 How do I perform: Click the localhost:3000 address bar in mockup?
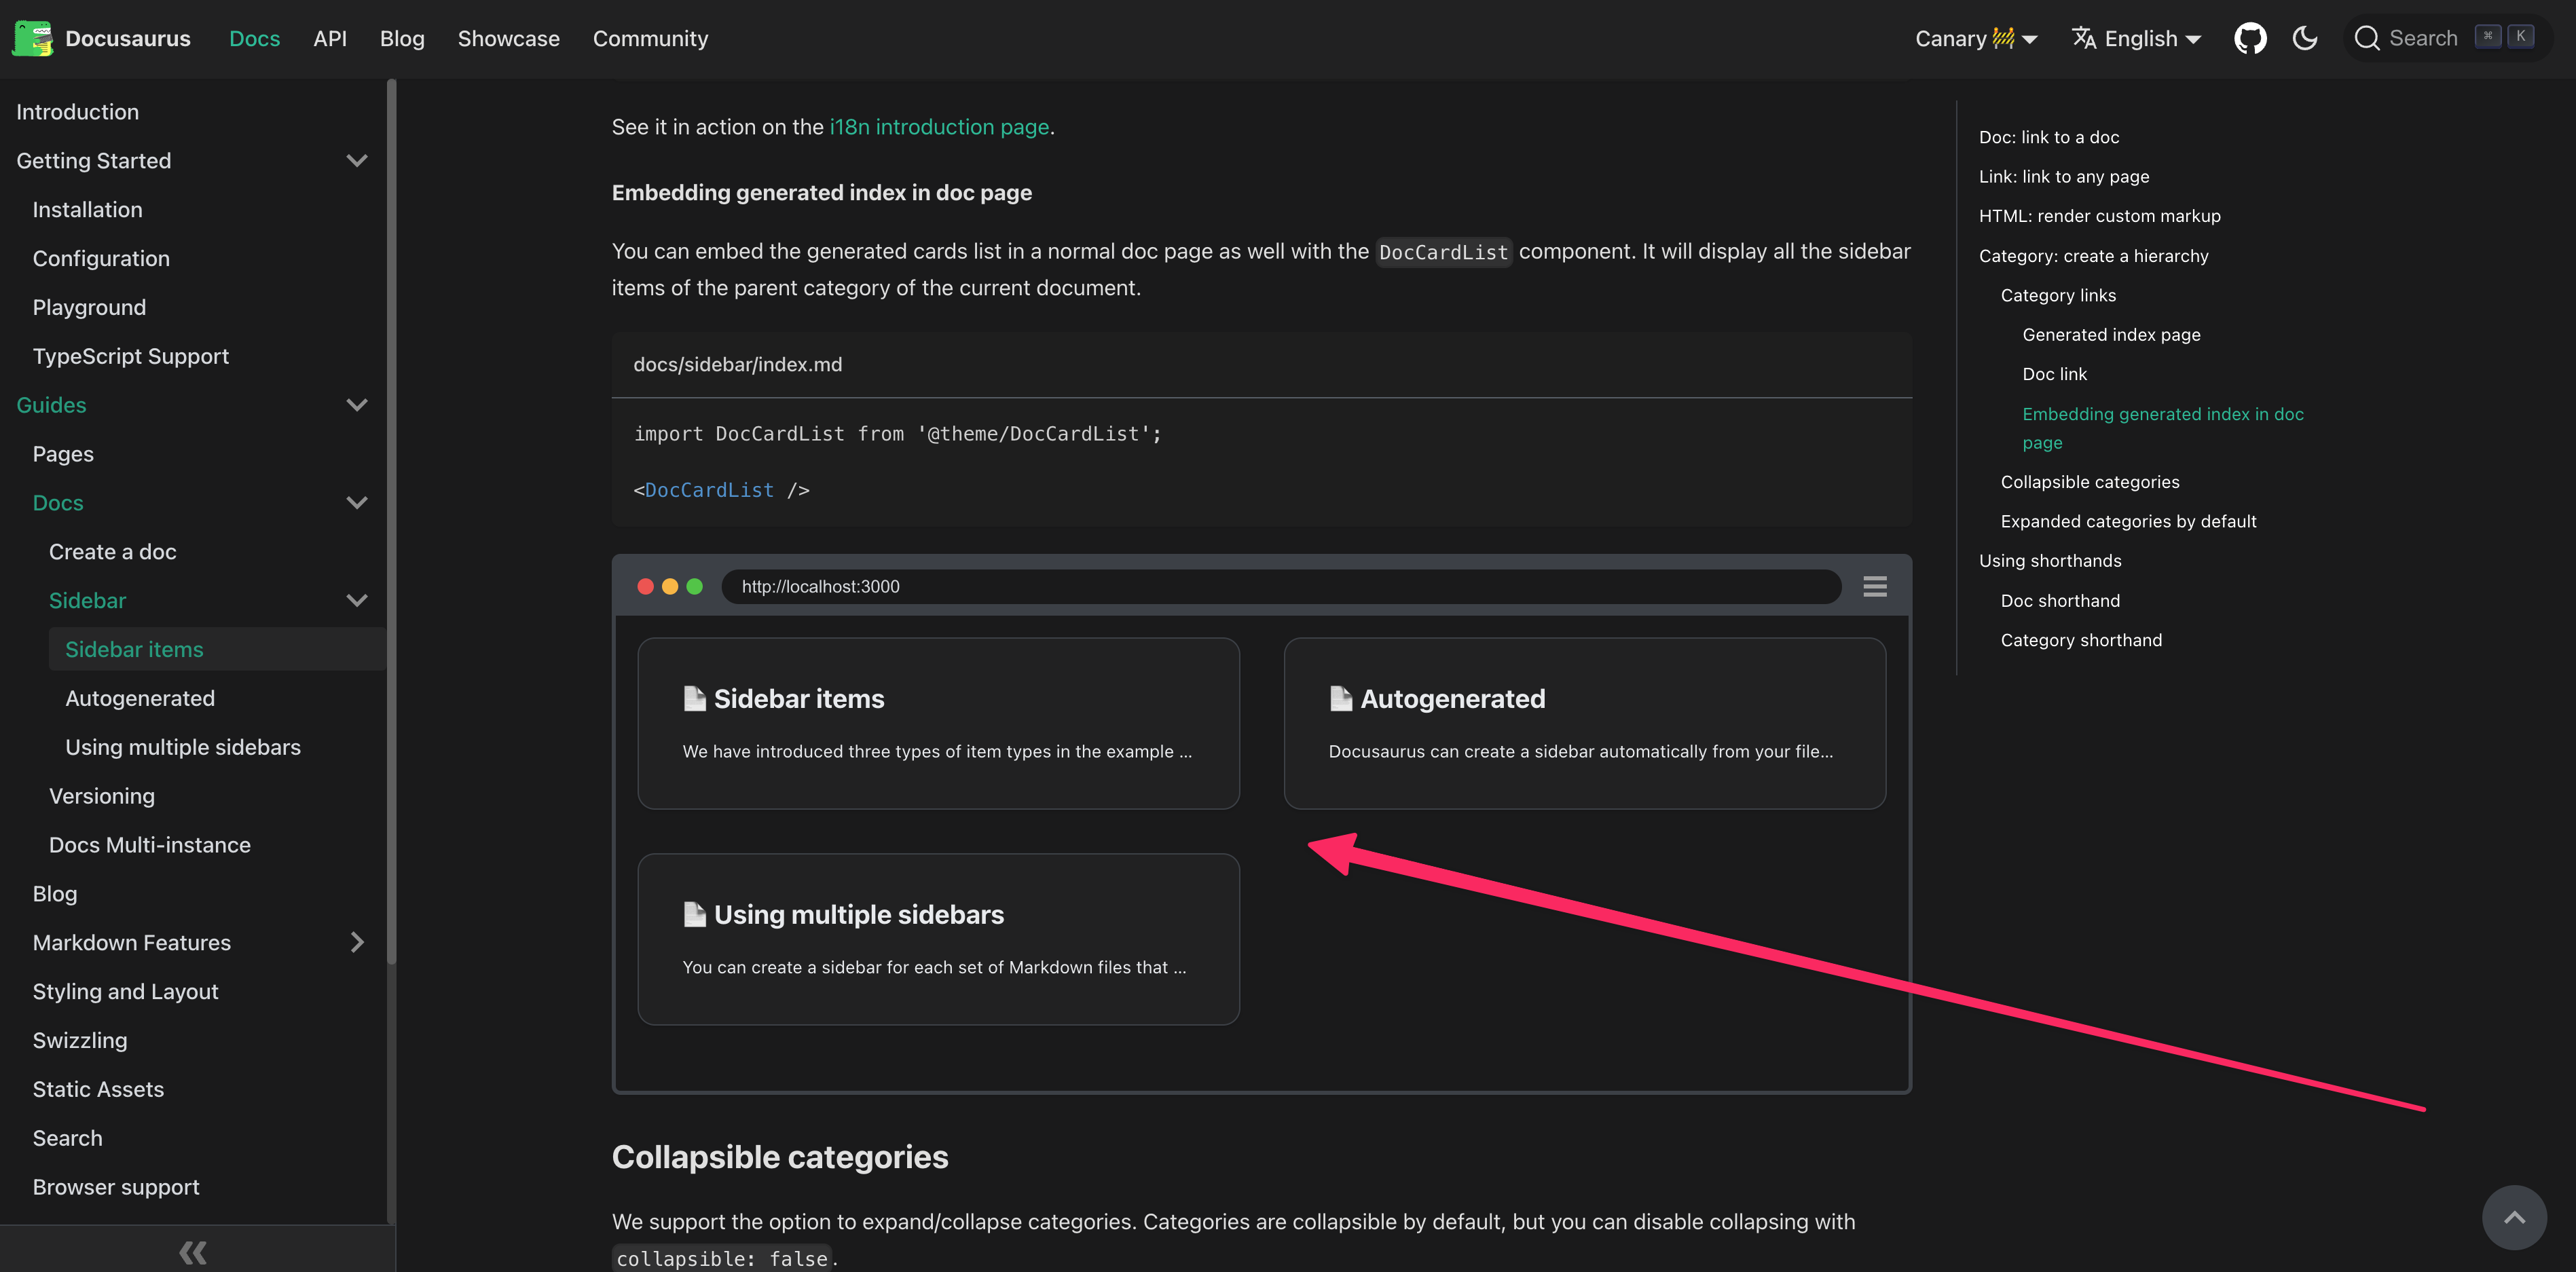pos(1281,587)
